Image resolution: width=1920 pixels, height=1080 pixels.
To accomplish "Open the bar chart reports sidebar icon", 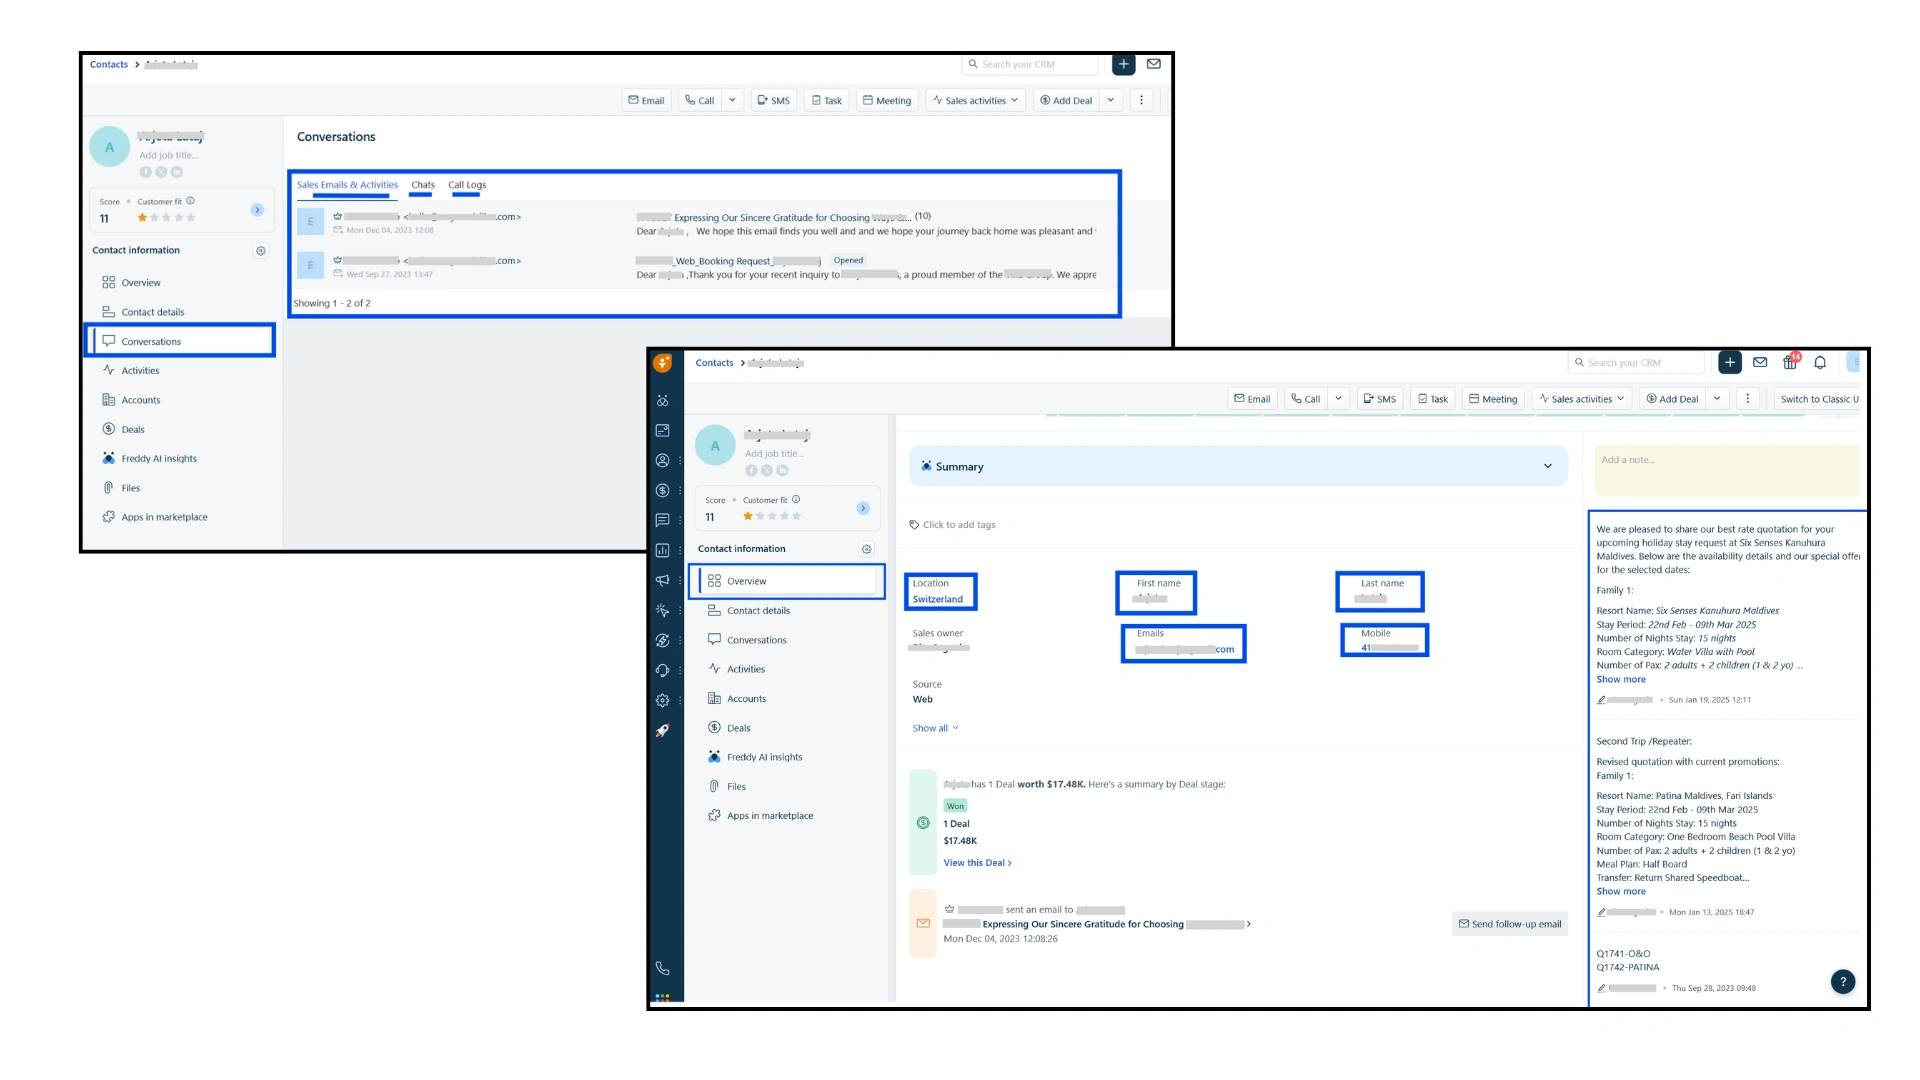I will 662,550.
